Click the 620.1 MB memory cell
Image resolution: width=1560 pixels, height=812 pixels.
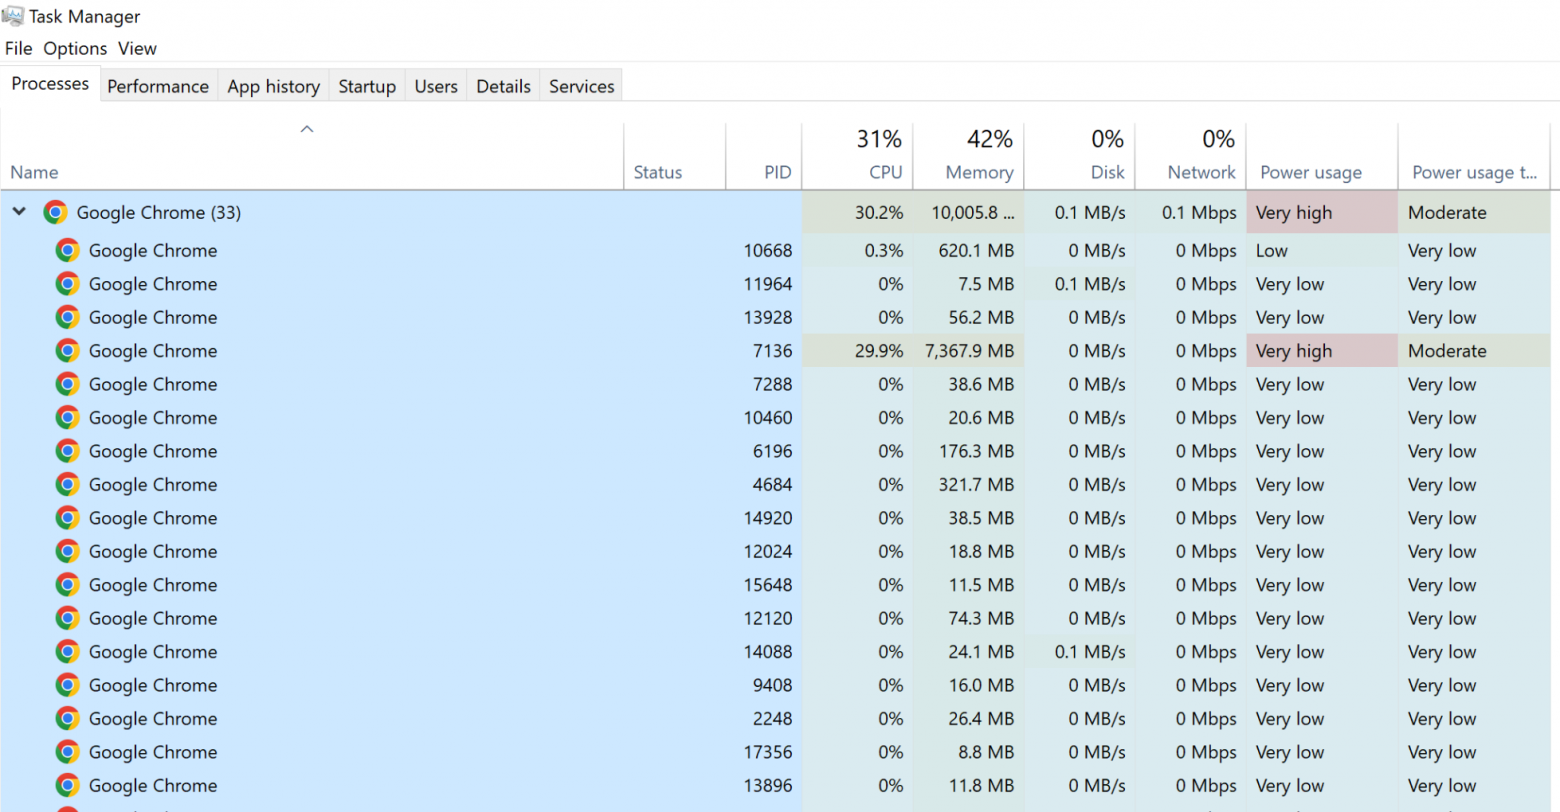[x=968, y=250]
